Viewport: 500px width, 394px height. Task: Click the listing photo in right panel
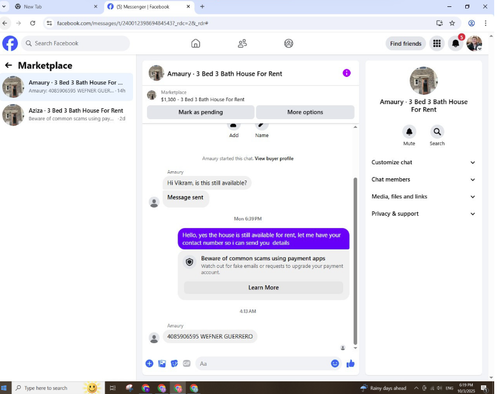tap(423, 81)
